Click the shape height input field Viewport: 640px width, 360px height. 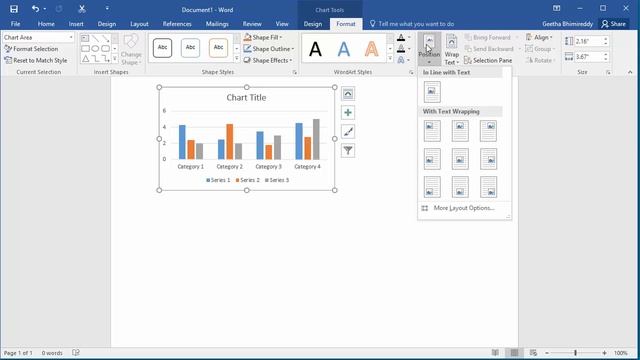[x=588, y=41]
